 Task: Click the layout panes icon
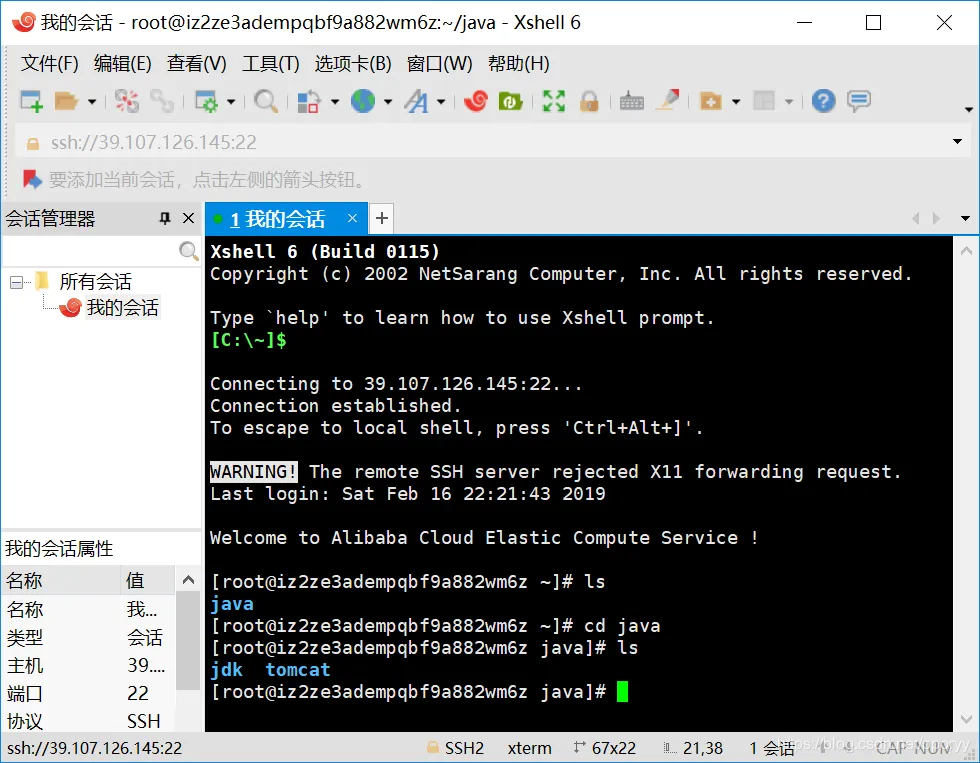click(x=764, y=101)
